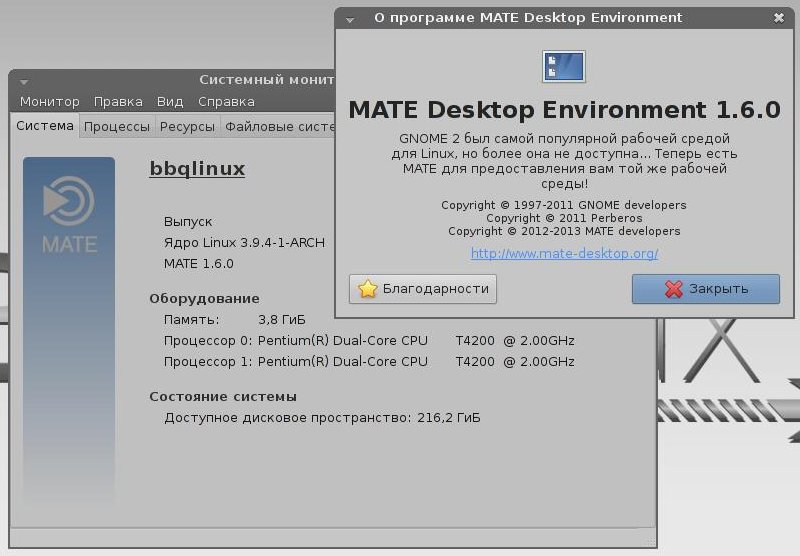The height and width of the screenshot is (556, 800).
Task: Close the About MATE dialog with X
Action: coord(779,18)
